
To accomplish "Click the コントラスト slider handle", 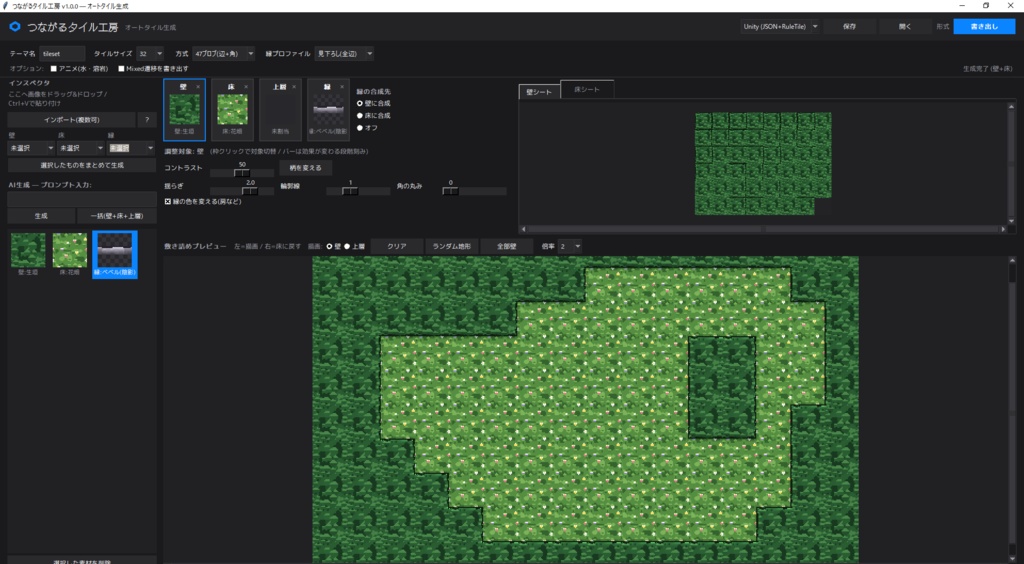I will [242, 173].
